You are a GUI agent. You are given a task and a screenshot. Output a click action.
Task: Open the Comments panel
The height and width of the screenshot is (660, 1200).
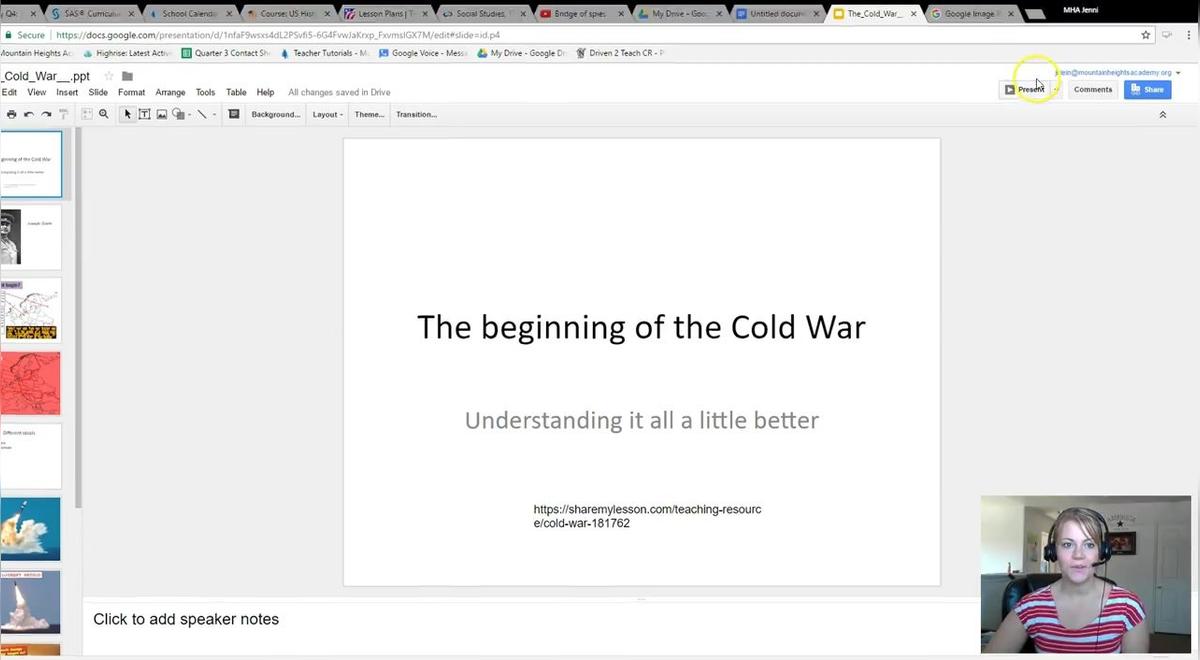click(x=1092, y=89)
